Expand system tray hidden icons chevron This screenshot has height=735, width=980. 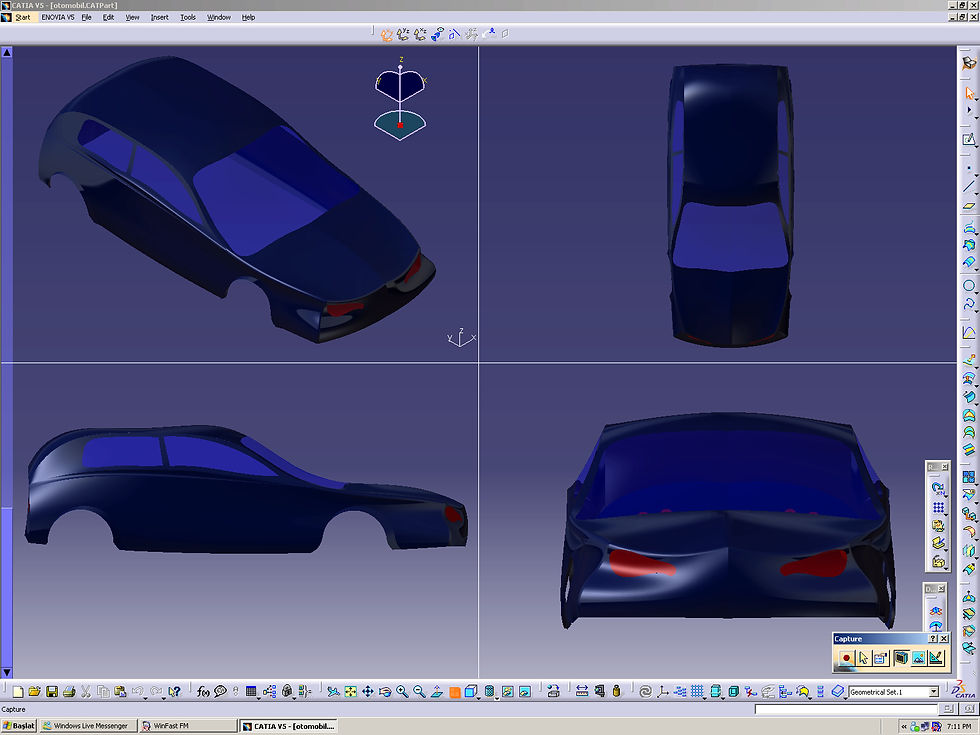[x=904, y=726]
